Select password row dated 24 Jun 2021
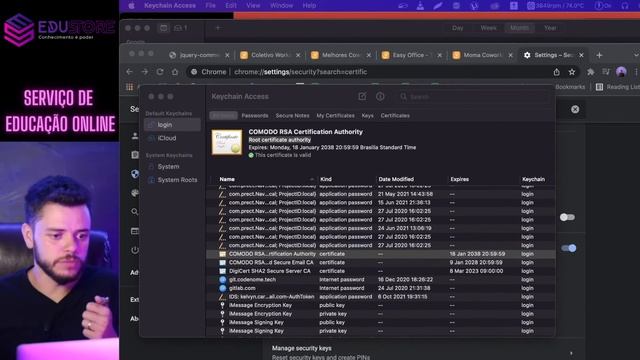 point(380,228)
